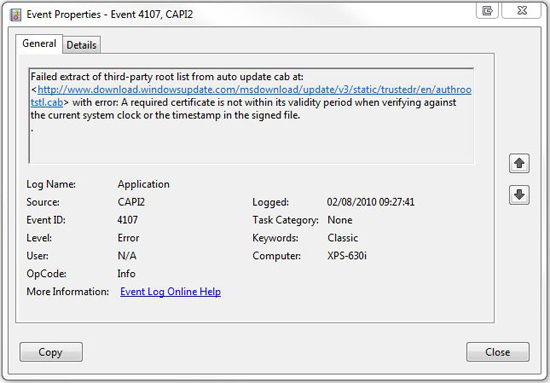Click the OpCode value 'Info'
This screenshot has height=383, width=550.
[x=126, y=274]
